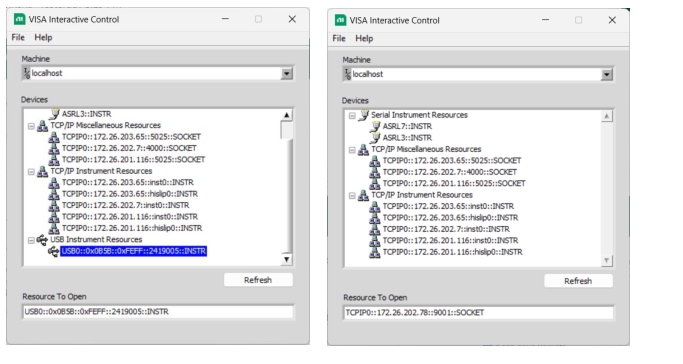The width and height of the screenshot is (683, 364).
Task: Click NI logo icon in right window title bar
Action: tap(340, 20)
